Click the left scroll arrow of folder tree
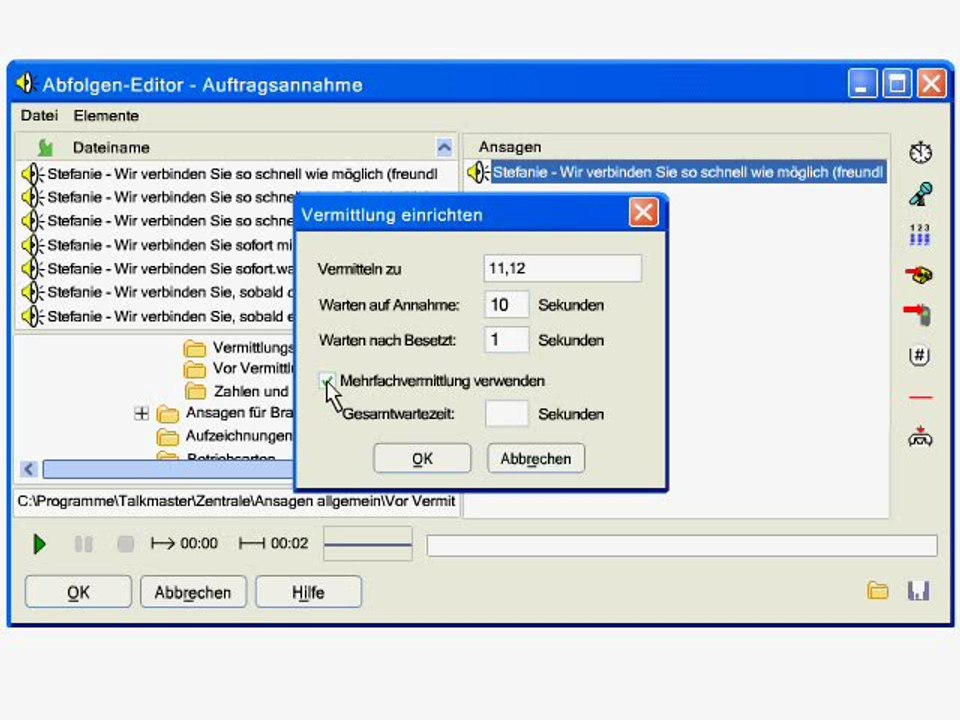 [29, 470]
